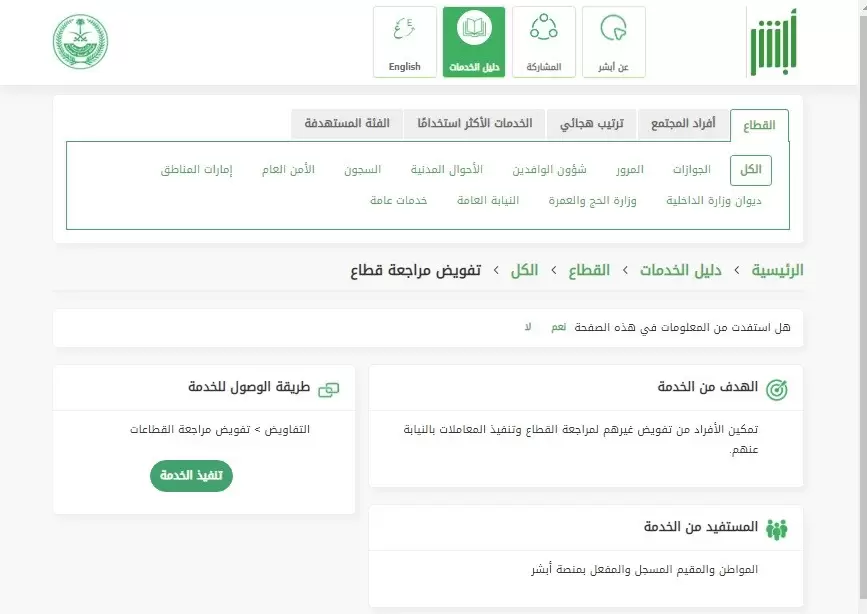The image size is (867, 614).
Task: Open the المشاركة header button
Action: 544,42
